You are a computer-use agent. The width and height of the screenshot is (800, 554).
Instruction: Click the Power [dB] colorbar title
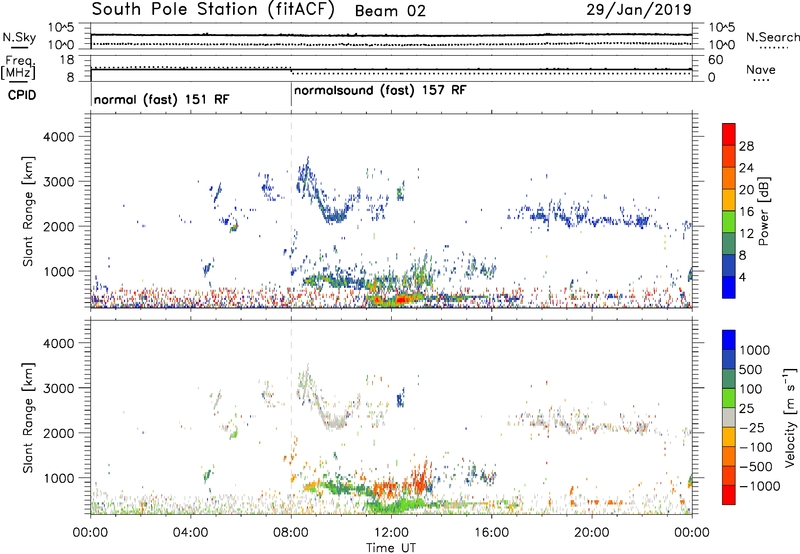pos(763,211)
